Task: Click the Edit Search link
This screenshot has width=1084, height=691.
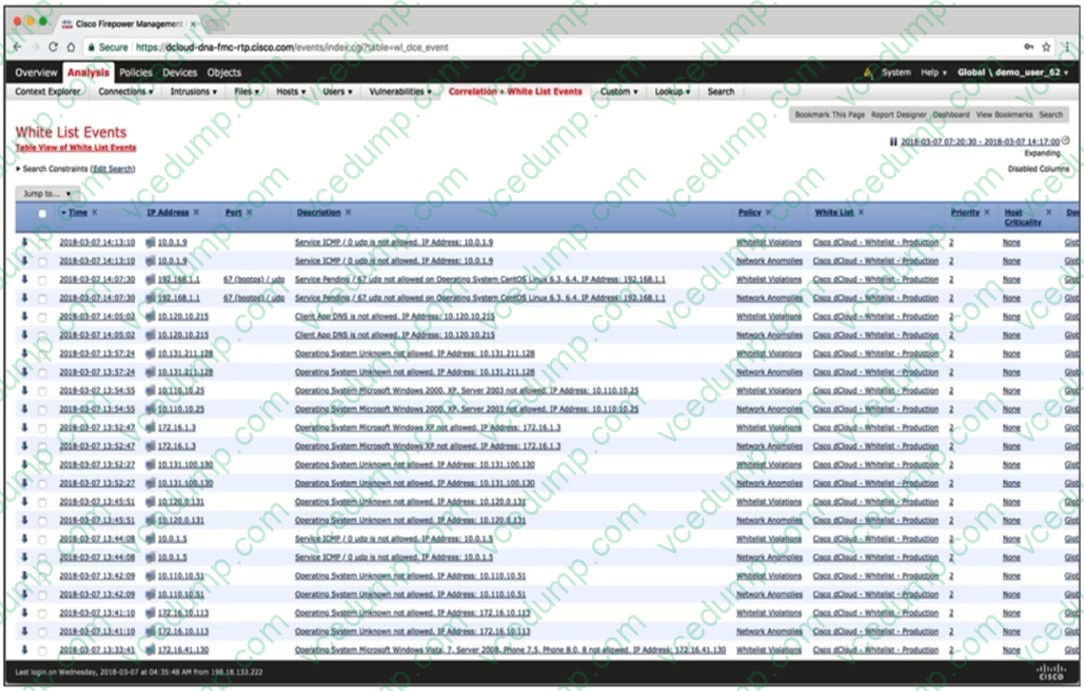Action: [x=112, y=169]
